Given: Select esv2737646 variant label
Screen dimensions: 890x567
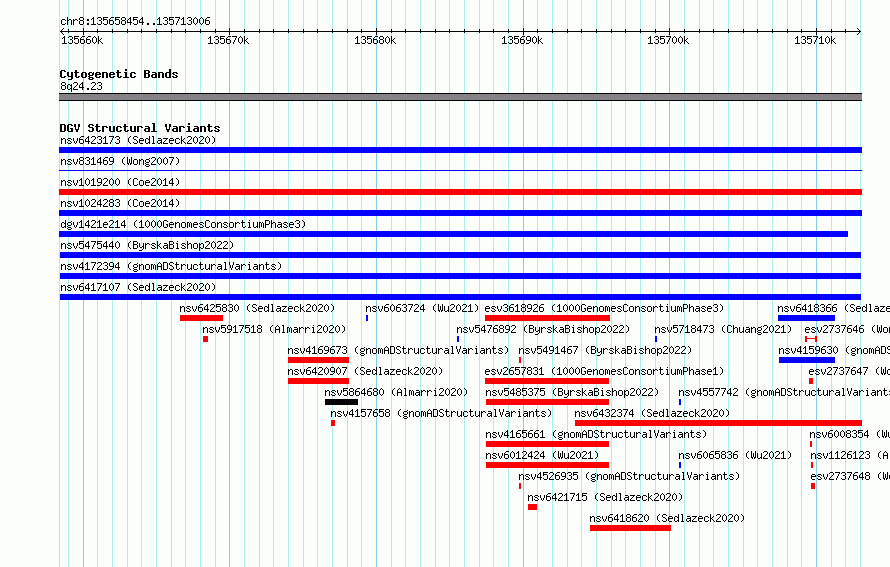Looking at the screenshot, I should [847, 329].
